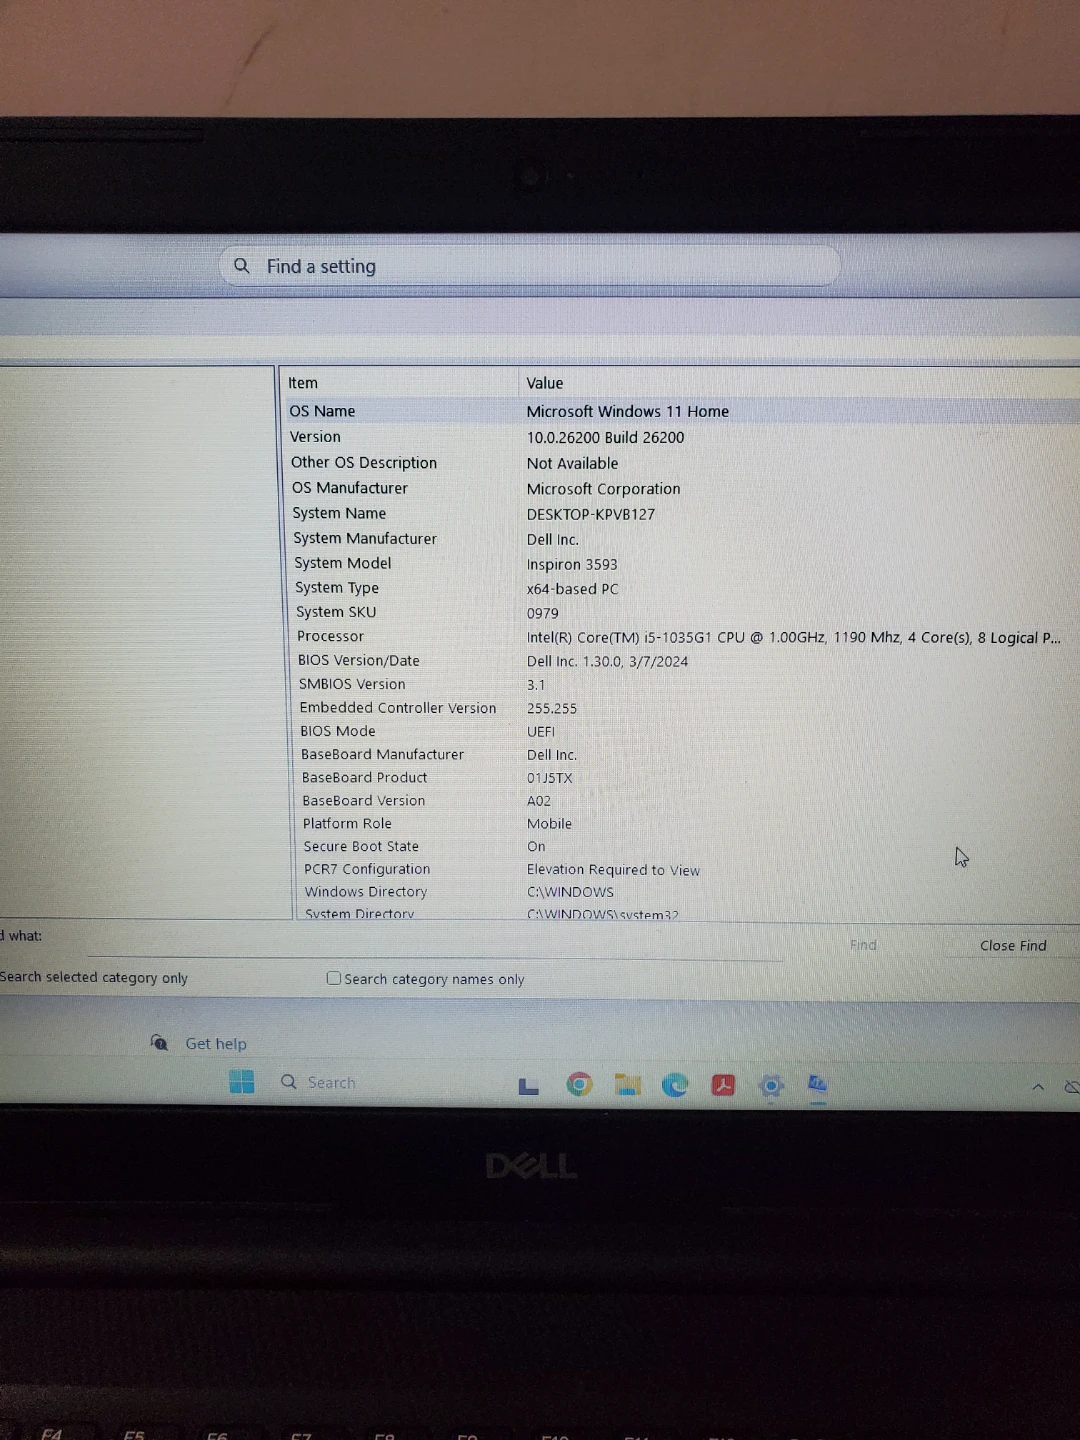Open the Get help link
Image resolution: width=1080 pixels, height=1440 pixels.
pyautogui.click(x=216, y=1043)
